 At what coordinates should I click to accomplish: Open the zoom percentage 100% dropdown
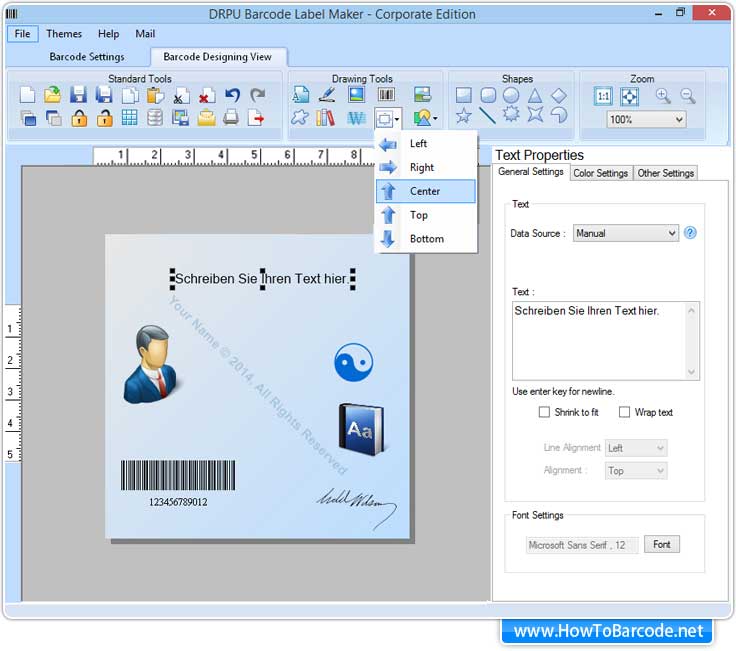click(646, 119)
